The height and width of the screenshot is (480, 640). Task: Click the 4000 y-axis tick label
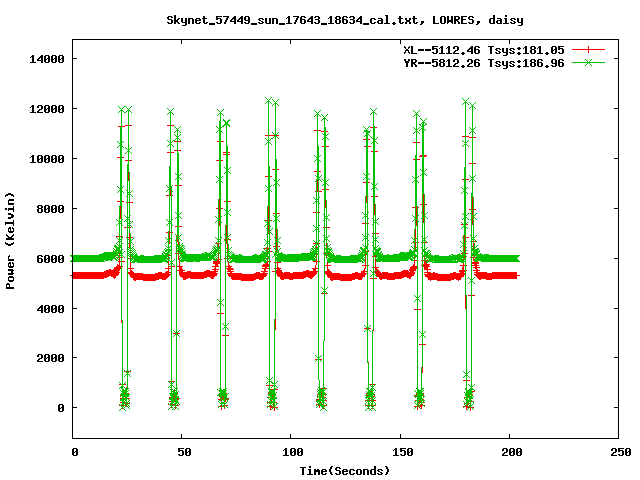point(51,309)
